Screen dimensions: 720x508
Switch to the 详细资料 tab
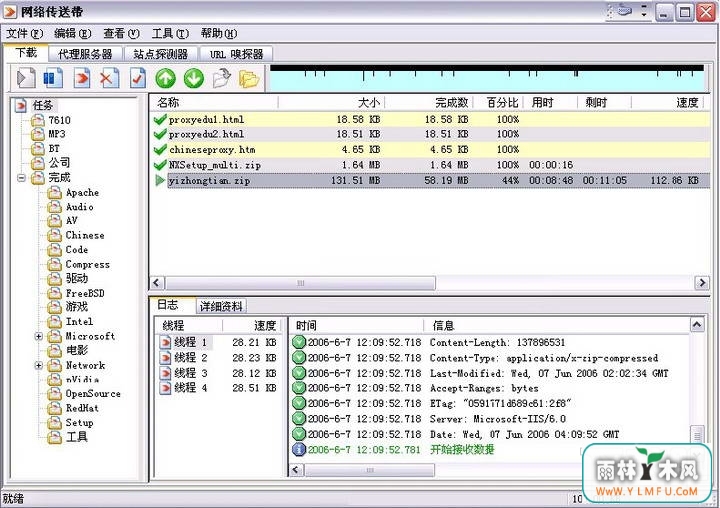coord(221,306)
